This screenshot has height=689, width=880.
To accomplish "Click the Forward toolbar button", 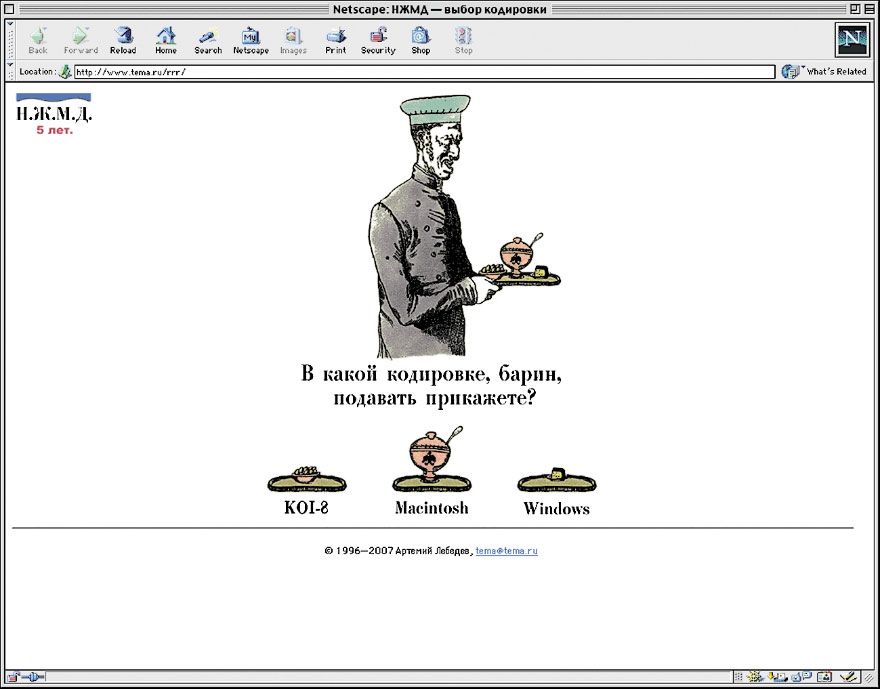I will click(80, 40).
